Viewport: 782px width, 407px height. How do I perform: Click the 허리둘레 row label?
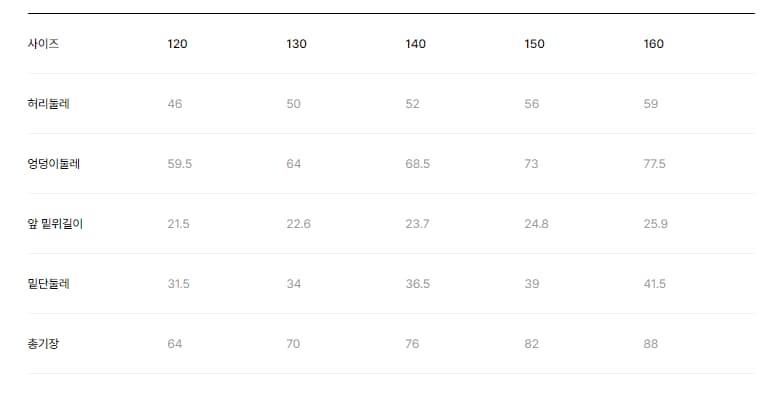48,104
